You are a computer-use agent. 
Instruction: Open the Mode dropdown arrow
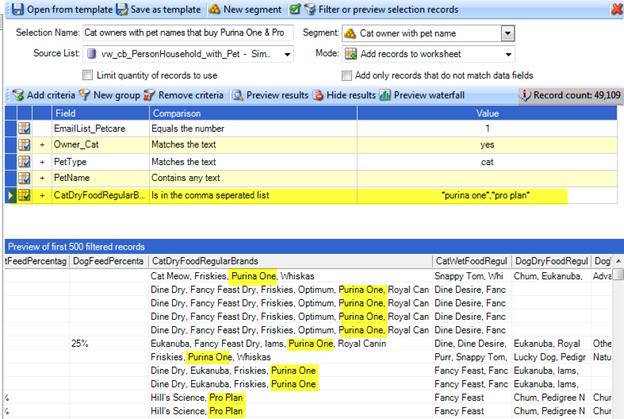[508, 54]
